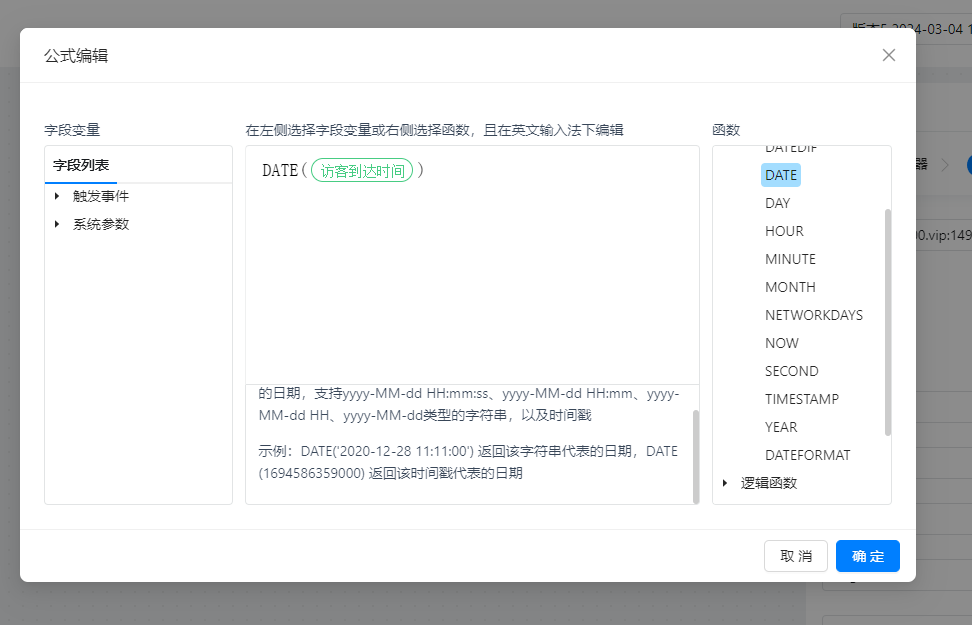Choose the DAY function
972x625 pixels.
(777, 203)
